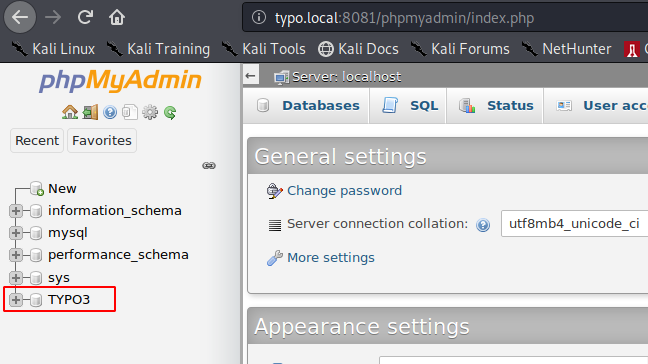
Task: Open the server connection collation dropdown
Action: [574, 224]
